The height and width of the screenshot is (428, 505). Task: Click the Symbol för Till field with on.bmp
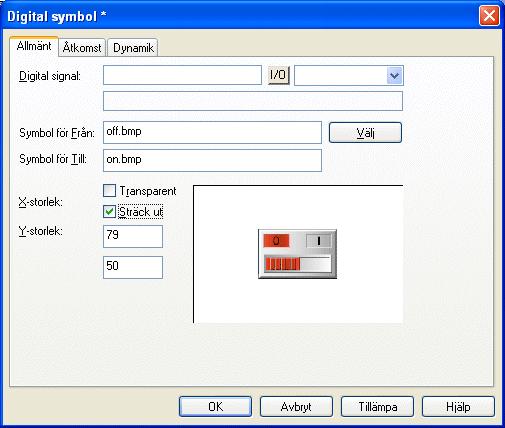[212, 160]
